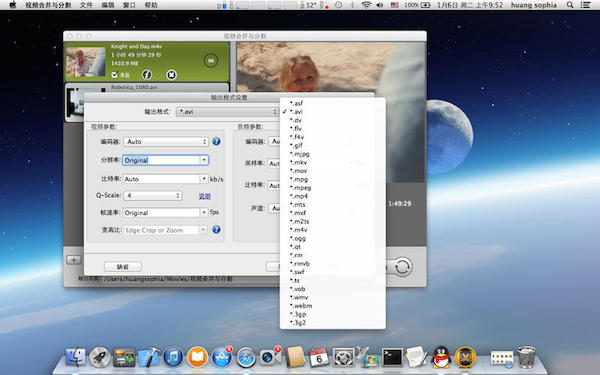Open the Q-Scale dropdown showing 4
The height and width of the screenshot is (375, 600).
point(153,196)
